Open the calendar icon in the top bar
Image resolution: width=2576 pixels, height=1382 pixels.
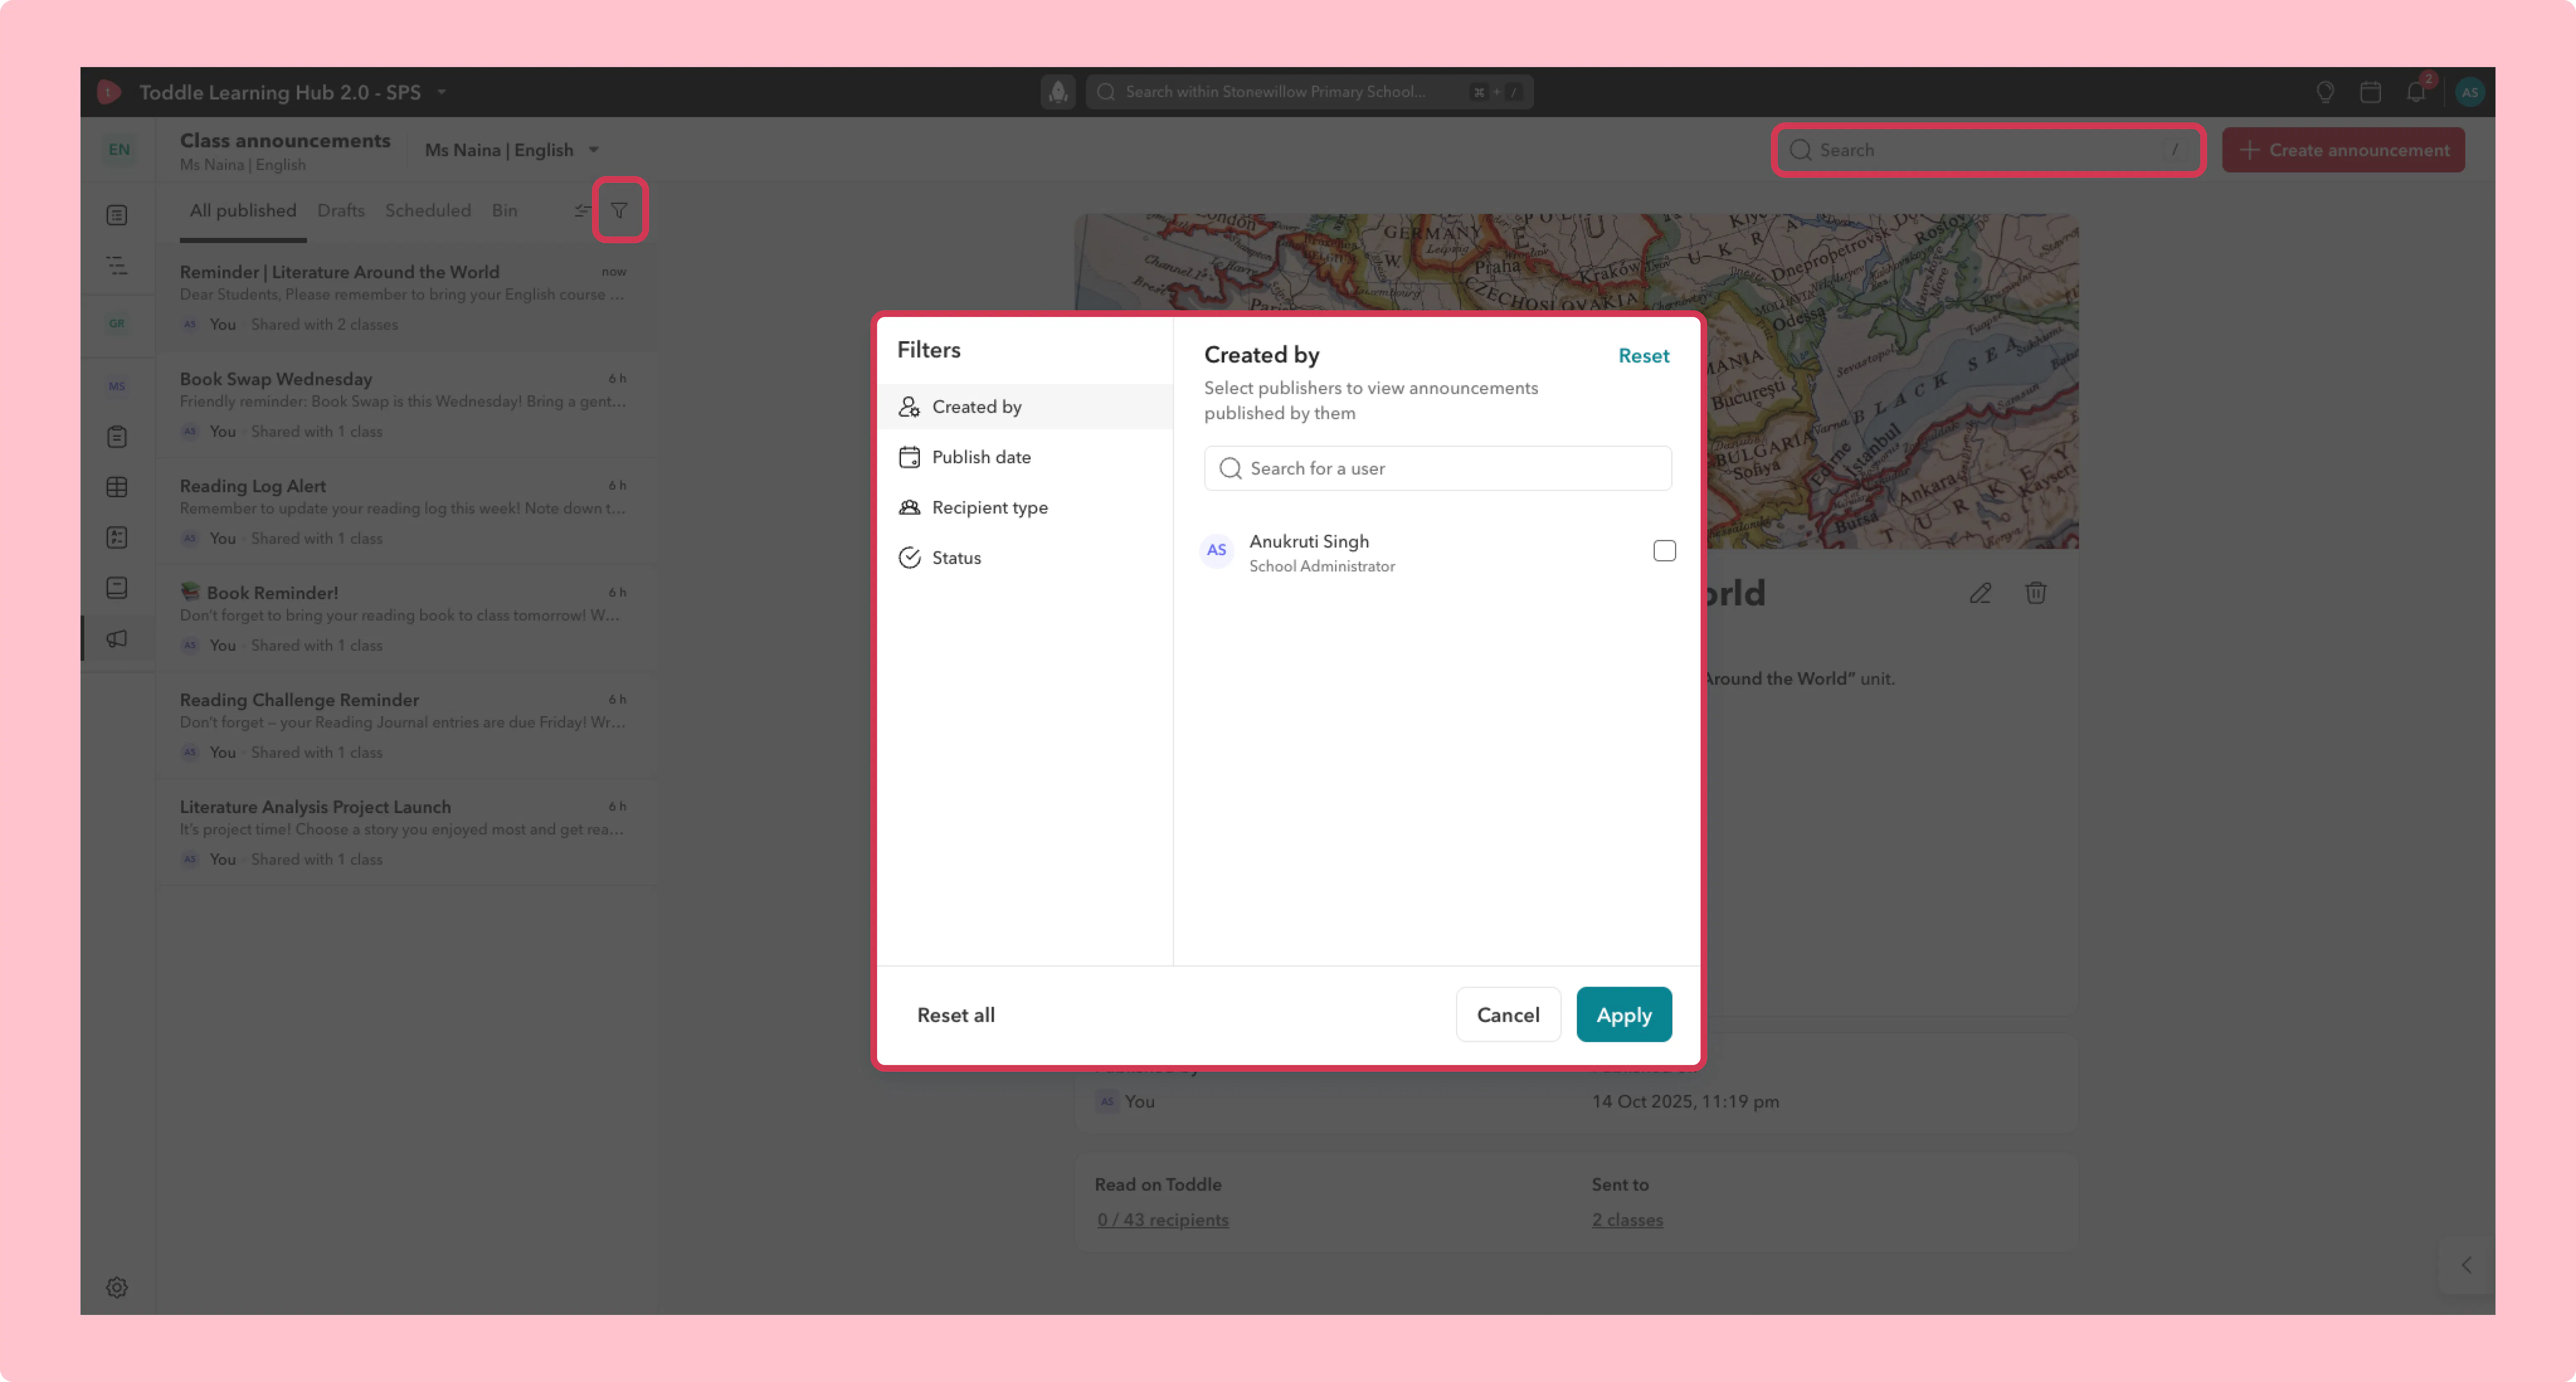(2370, 92)
